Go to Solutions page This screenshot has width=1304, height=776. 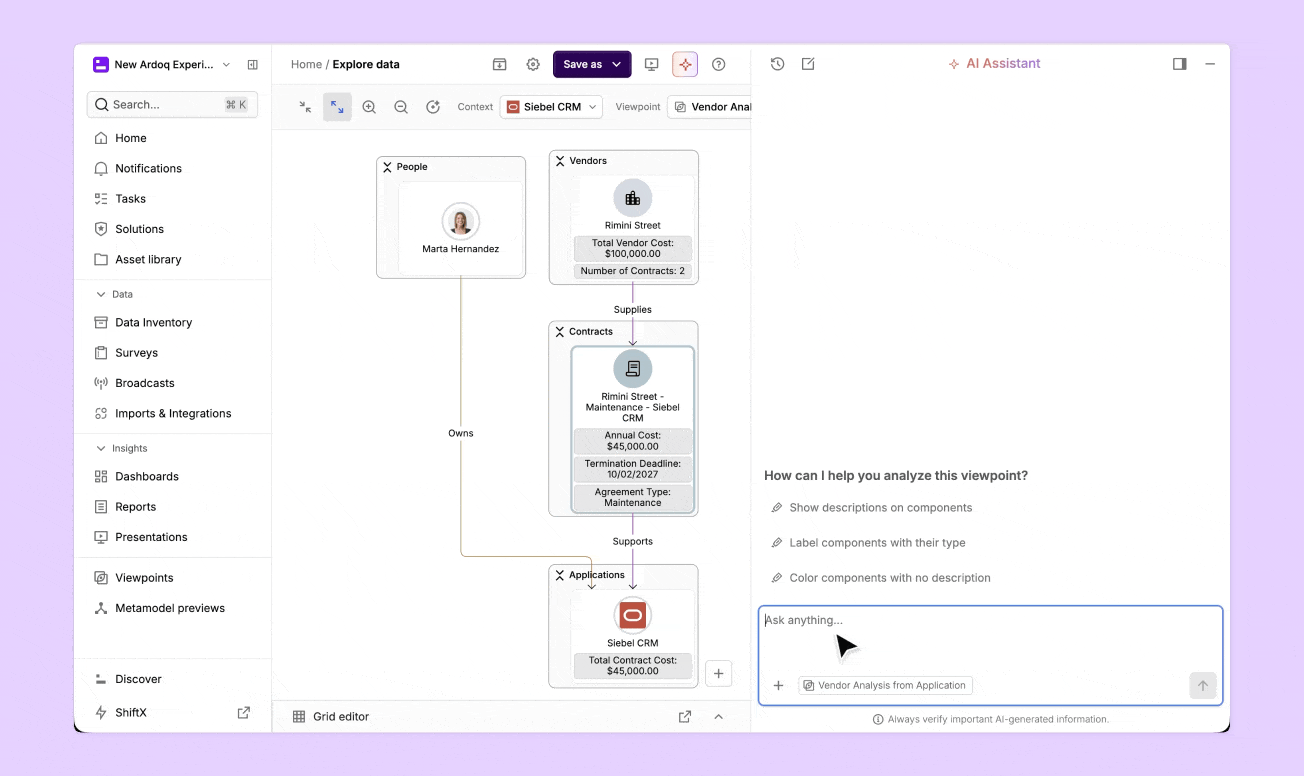[139, 229]
